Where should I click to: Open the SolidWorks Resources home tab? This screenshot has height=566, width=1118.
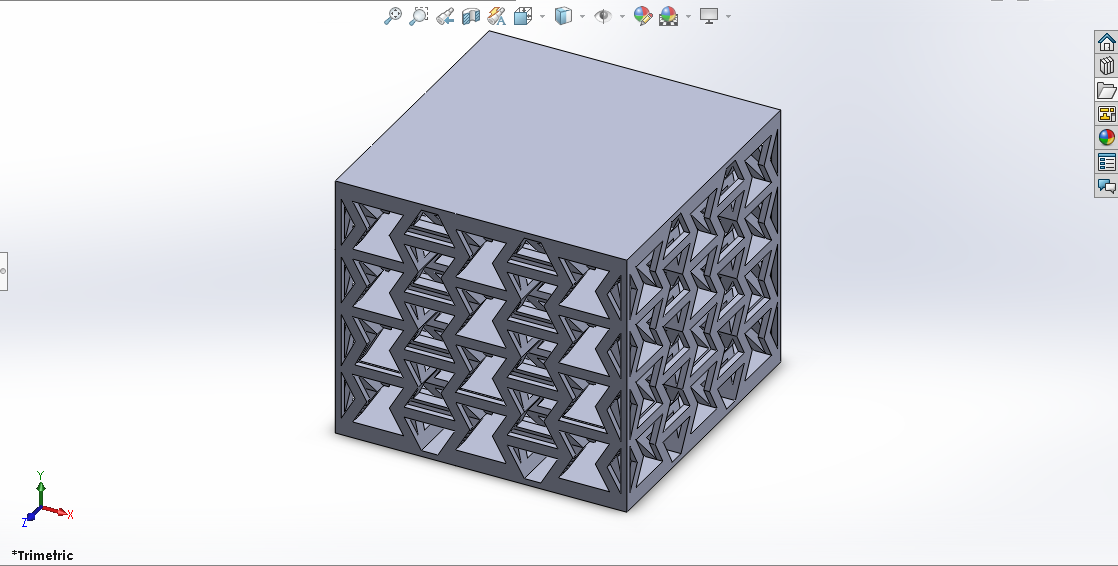(x=1107, y=42)
